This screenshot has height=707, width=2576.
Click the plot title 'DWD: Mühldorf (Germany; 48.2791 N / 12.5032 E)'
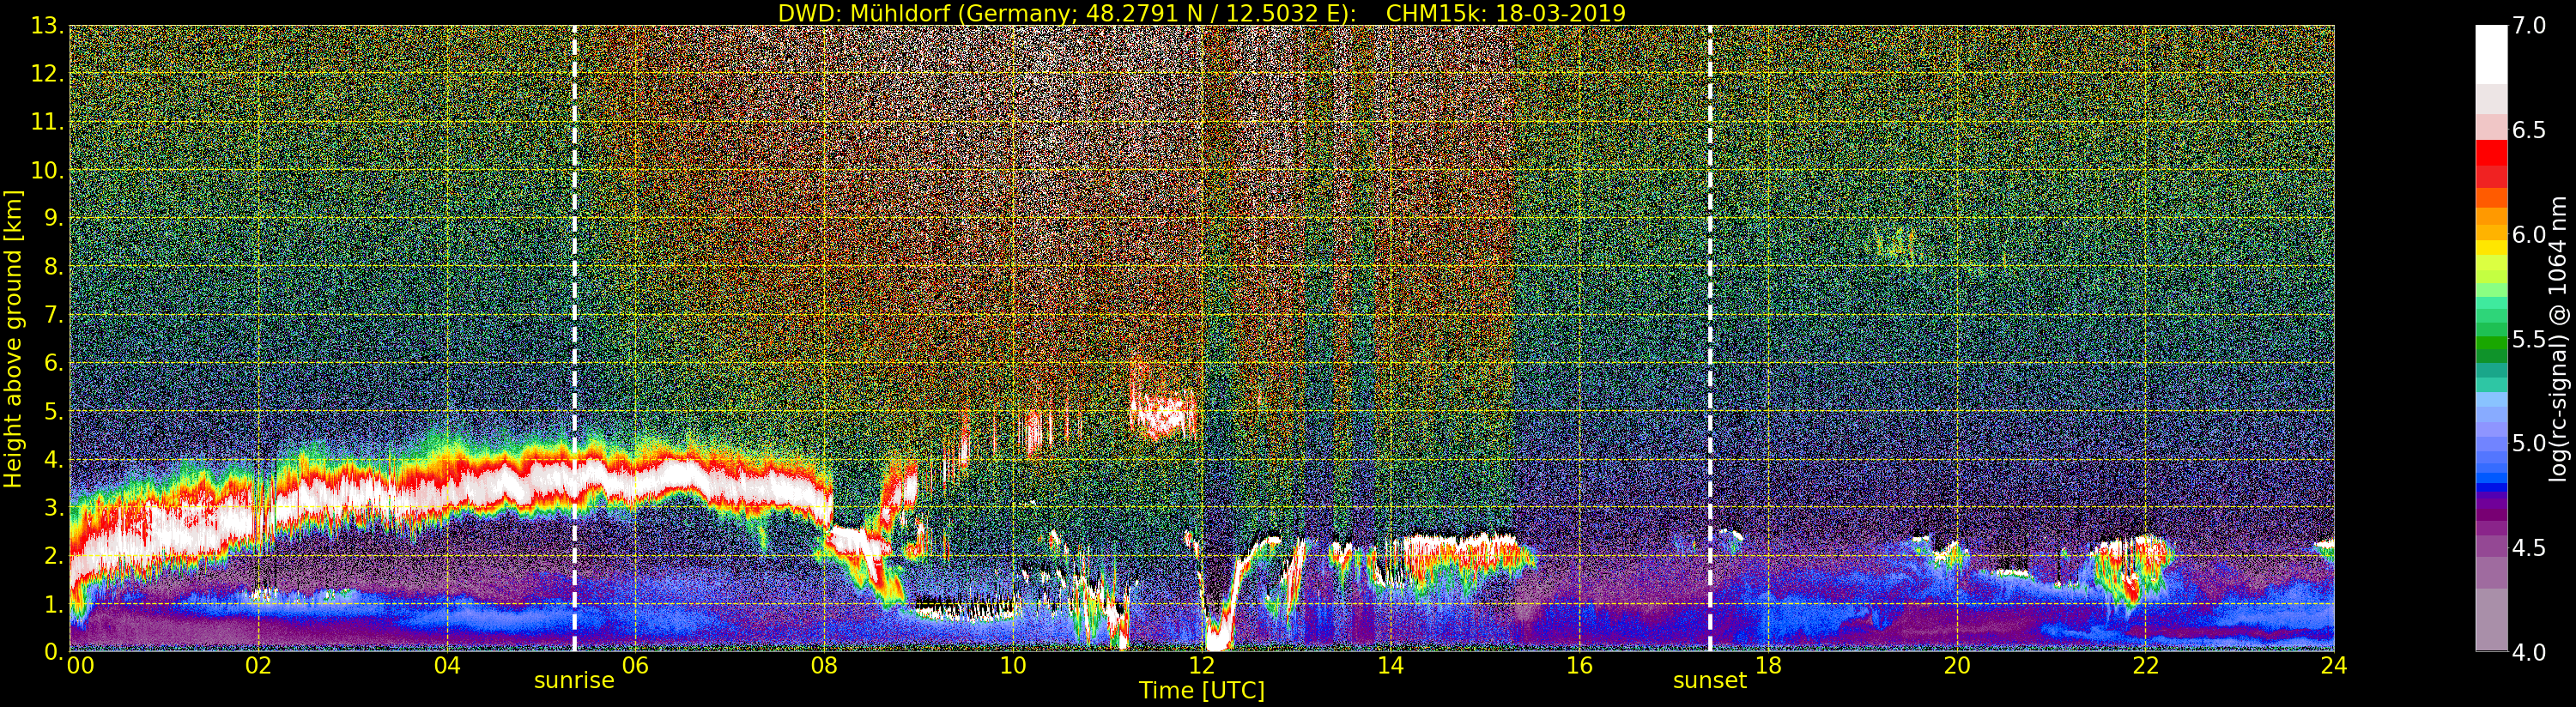(x=1067, y=13)
